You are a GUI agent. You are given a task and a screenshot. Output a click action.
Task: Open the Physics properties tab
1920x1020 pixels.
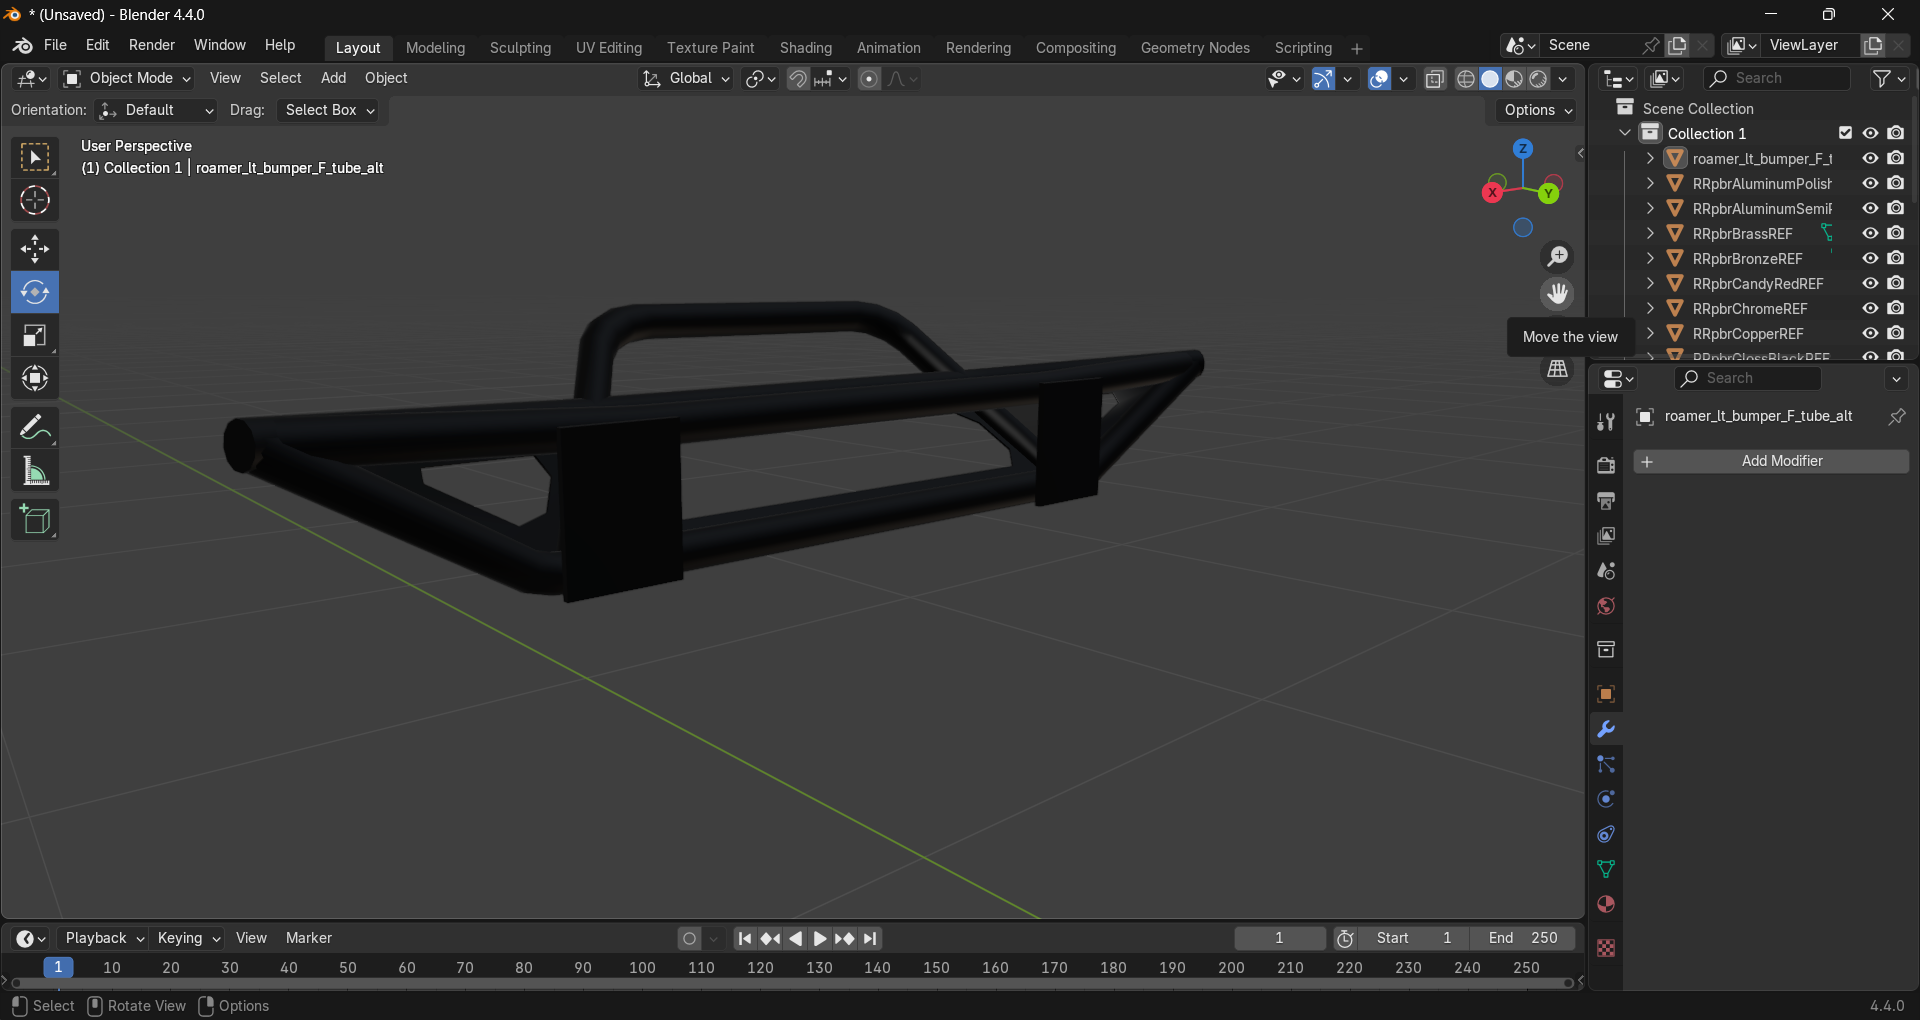pos(1606,799)
